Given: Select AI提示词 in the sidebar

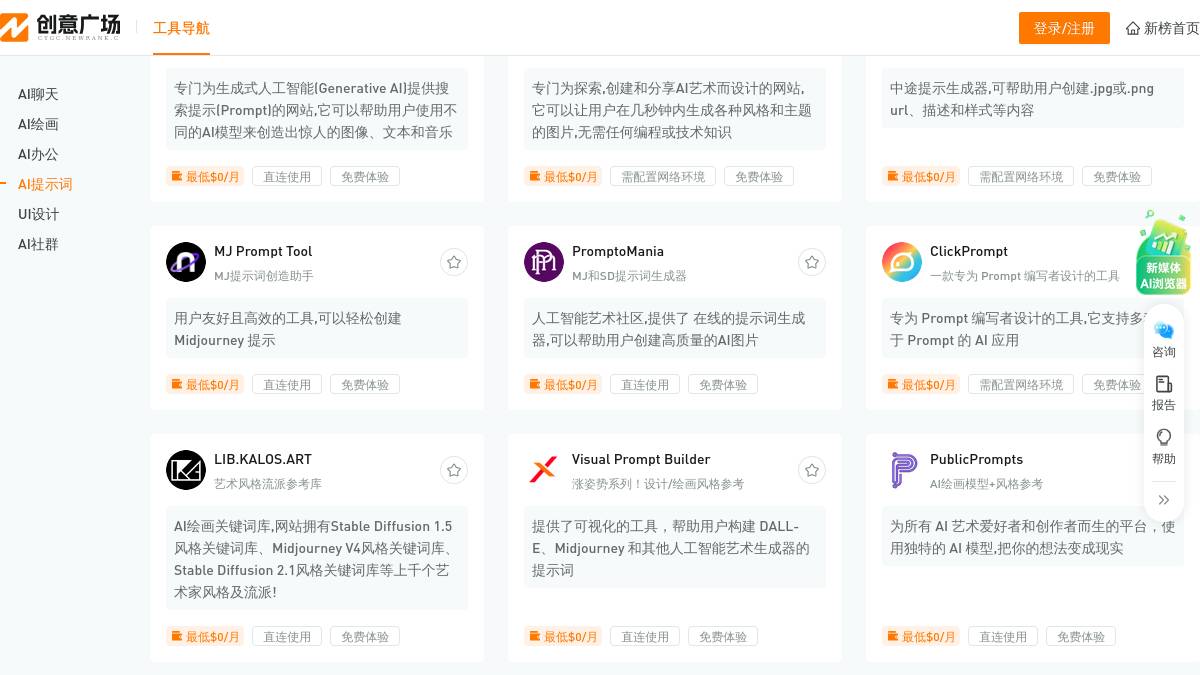Looking at the screenshot, I should (45, 184).
